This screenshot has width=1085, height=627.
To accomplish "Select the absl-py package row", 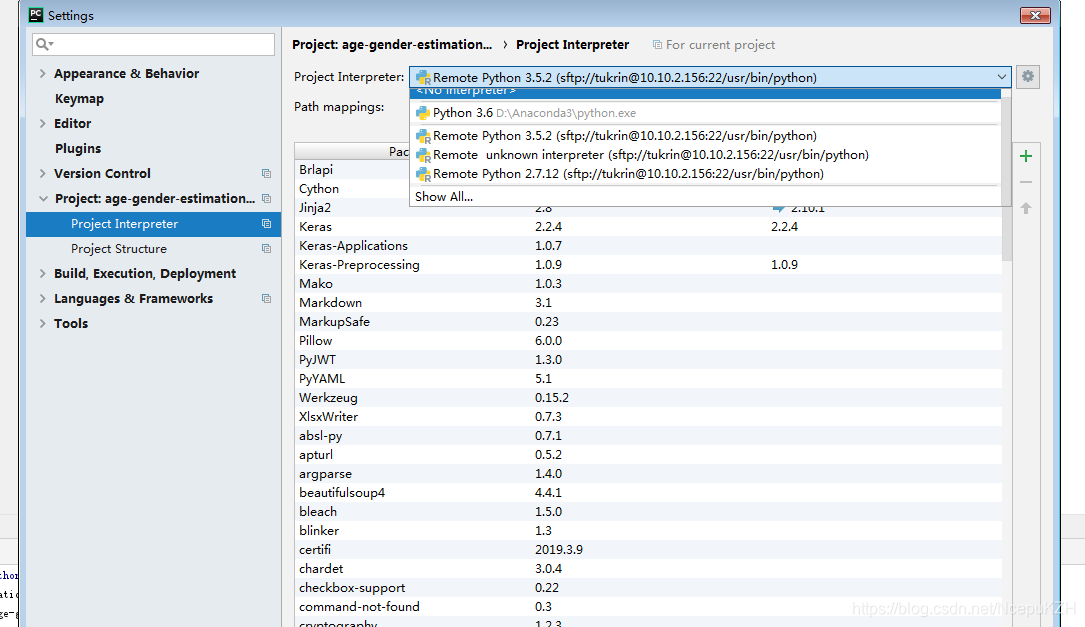I will (648, 436).
